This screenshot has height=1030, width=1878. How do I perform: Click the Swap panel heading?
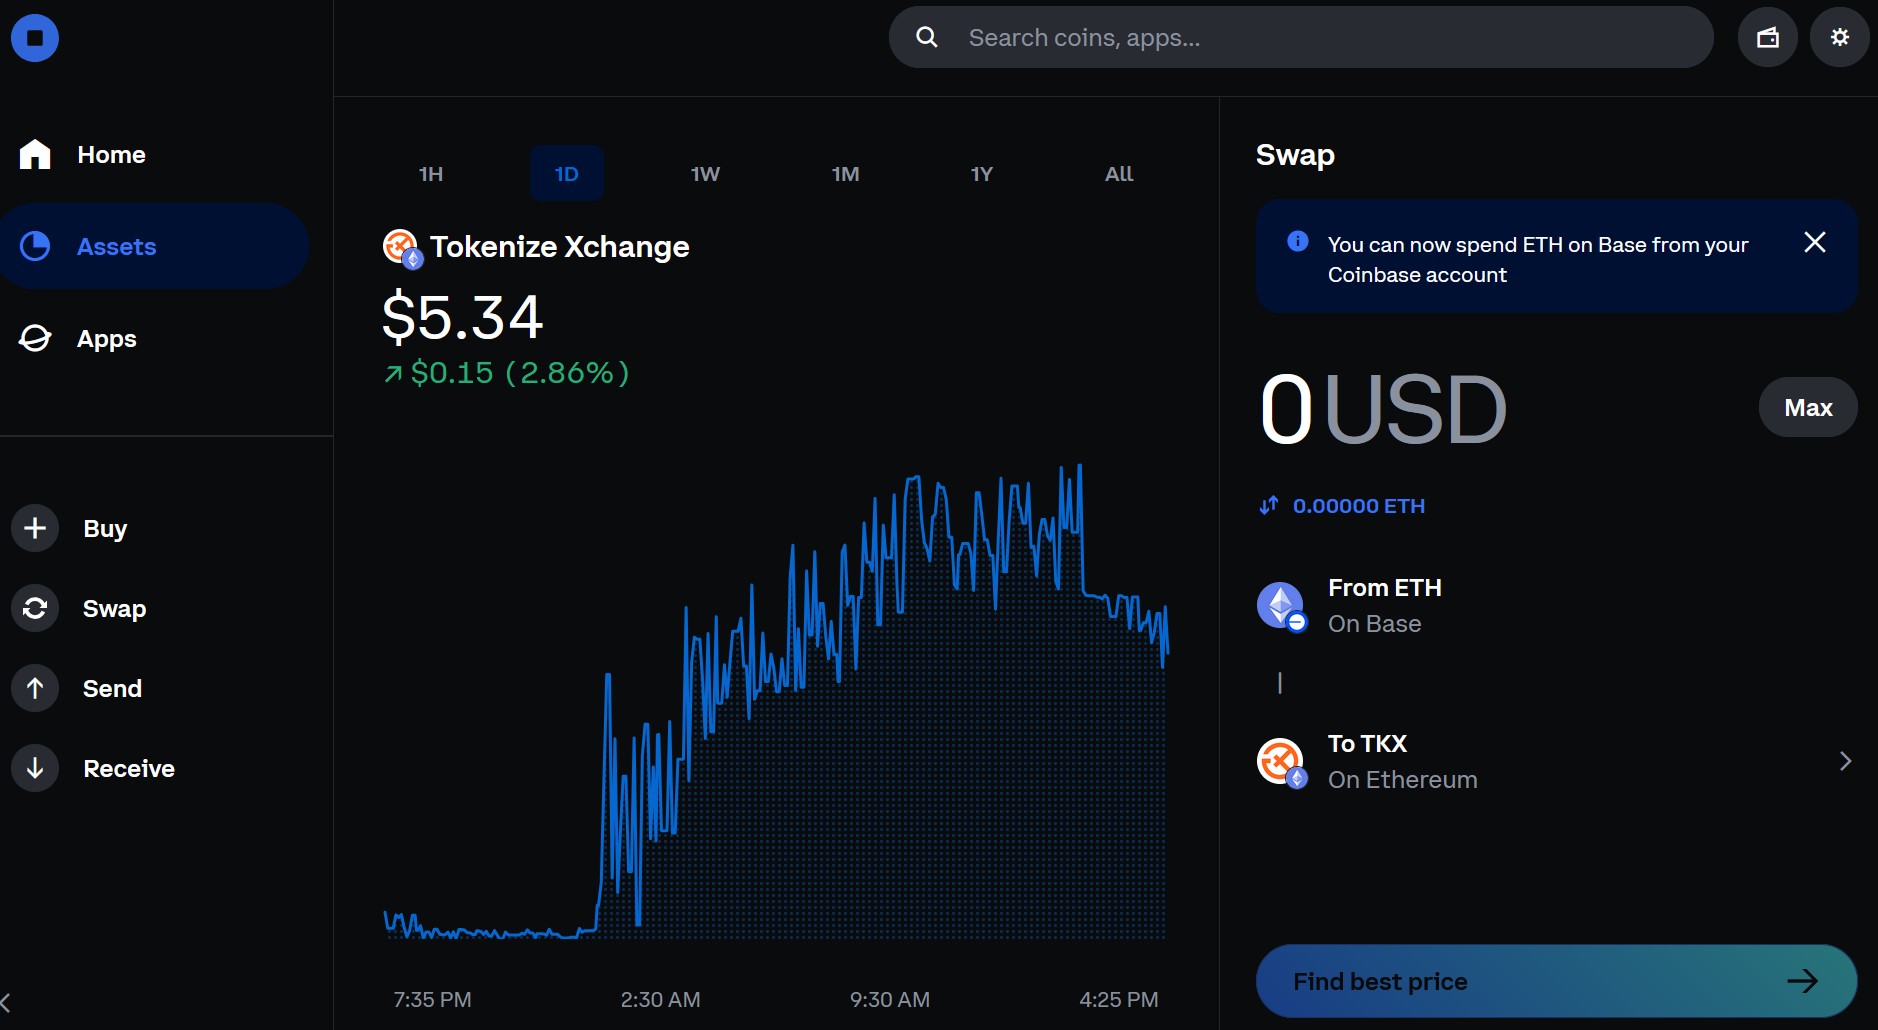[1295, 155]
